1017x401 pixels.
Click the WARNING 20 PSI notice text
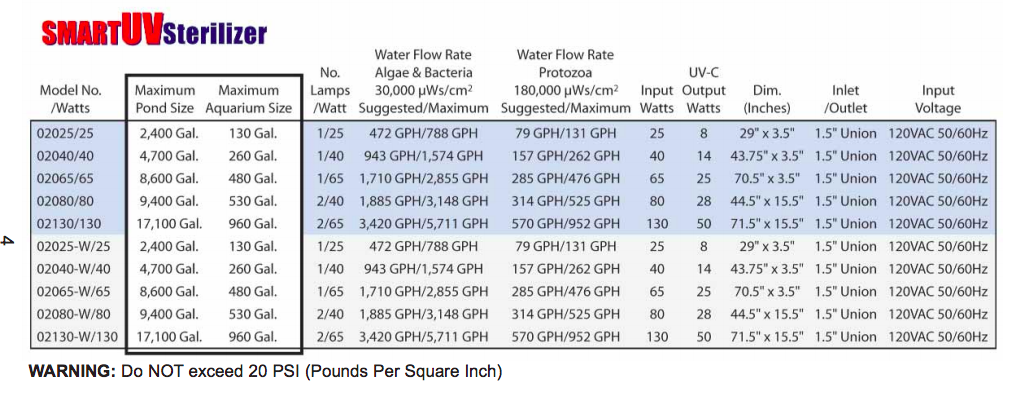pyautogui.click(x=265, y=372)
